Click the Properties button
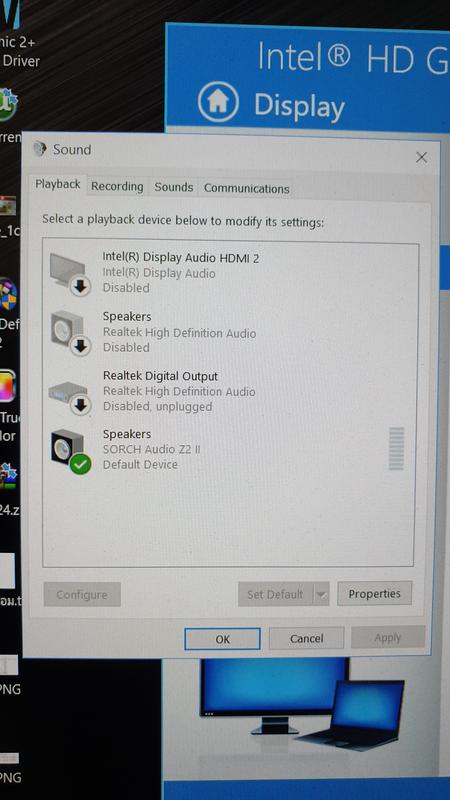Screen dimensions: 450x800 pyautogui.click(x=374, y=593)
